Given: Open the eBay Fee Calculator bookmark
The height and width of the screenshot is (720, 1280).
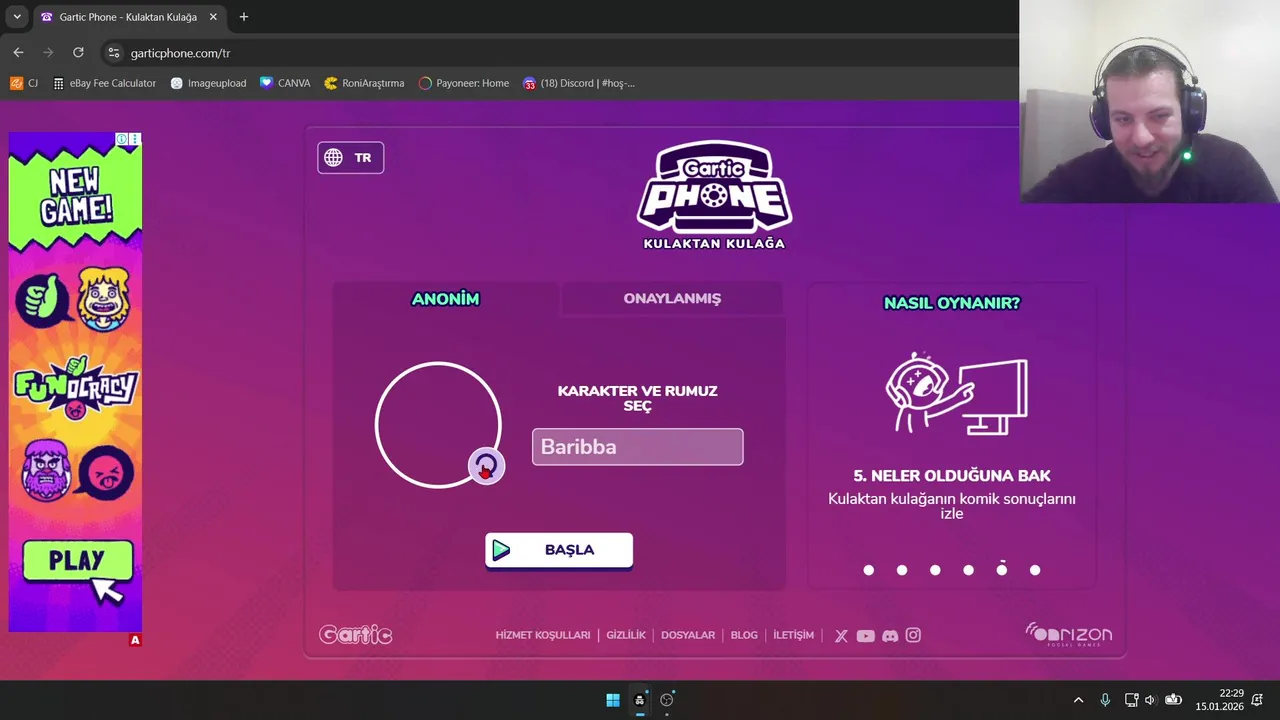Looking at the screenshot, I should (x=105, y=83).
